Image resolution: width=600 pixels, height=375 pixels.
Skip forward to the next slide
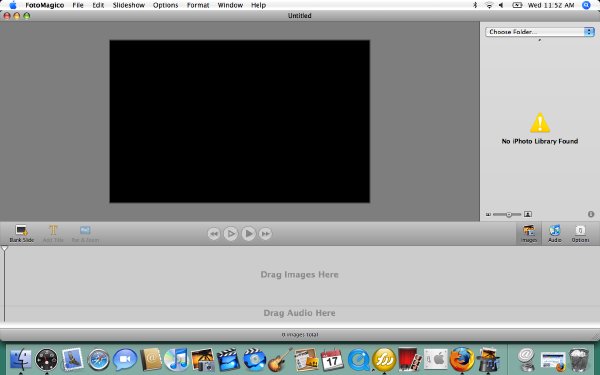click(x=265, y=233)
